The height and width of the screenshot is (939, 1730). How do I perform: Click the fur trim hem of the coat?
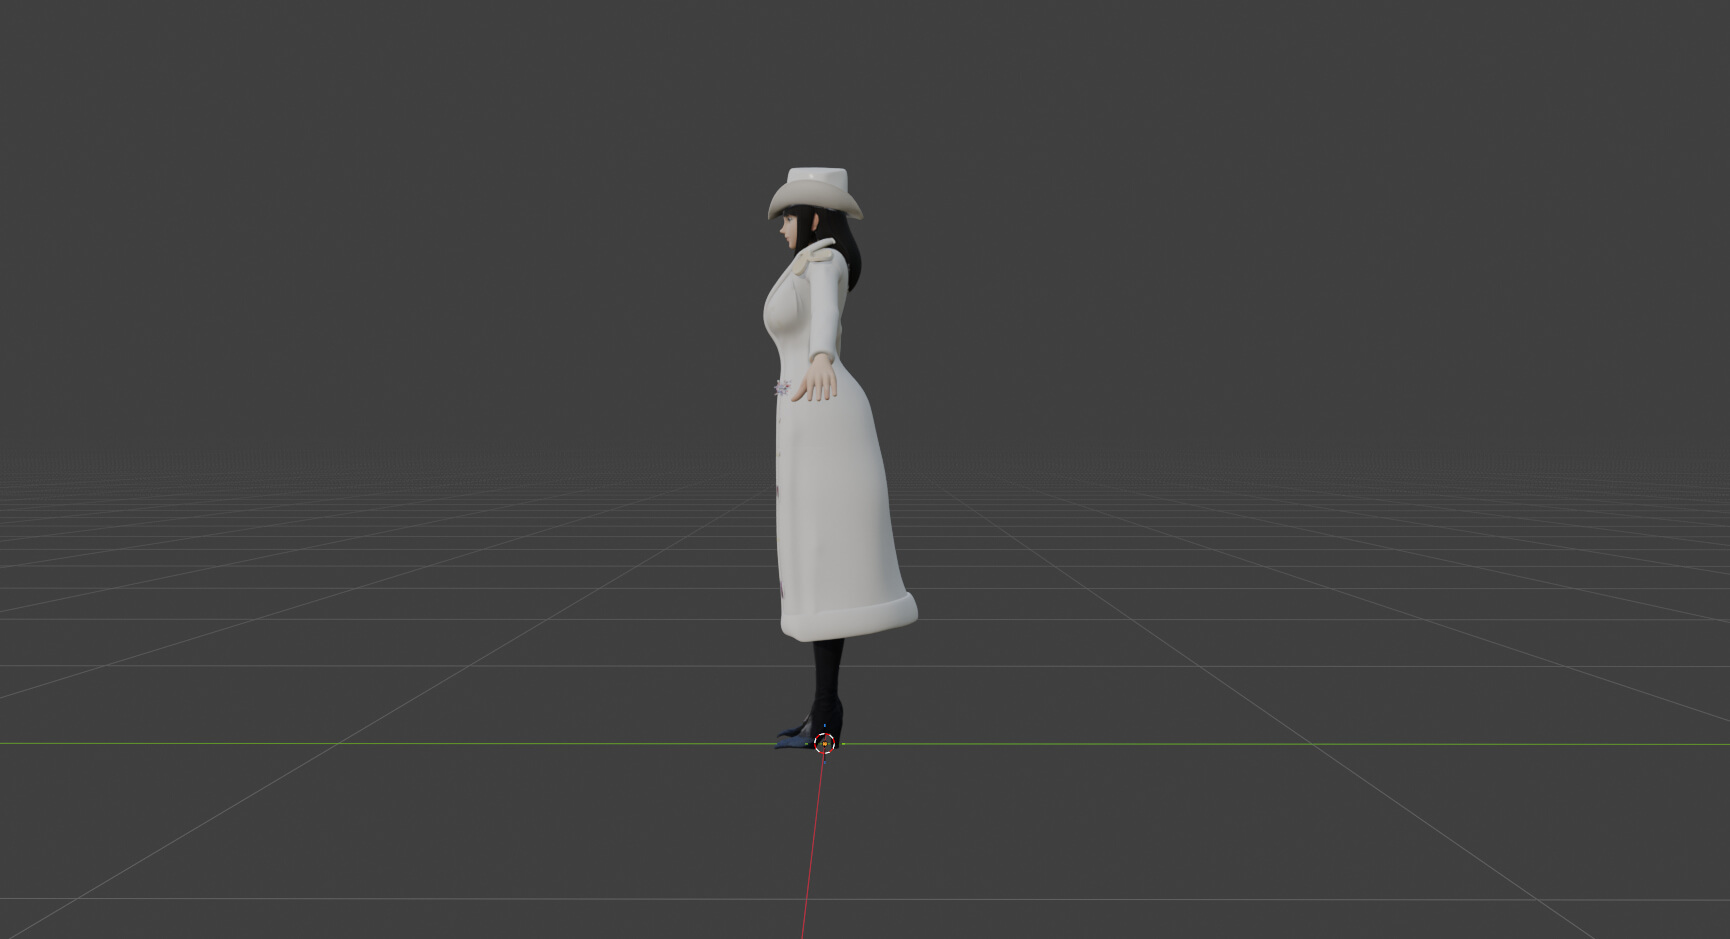coord(848,618)
